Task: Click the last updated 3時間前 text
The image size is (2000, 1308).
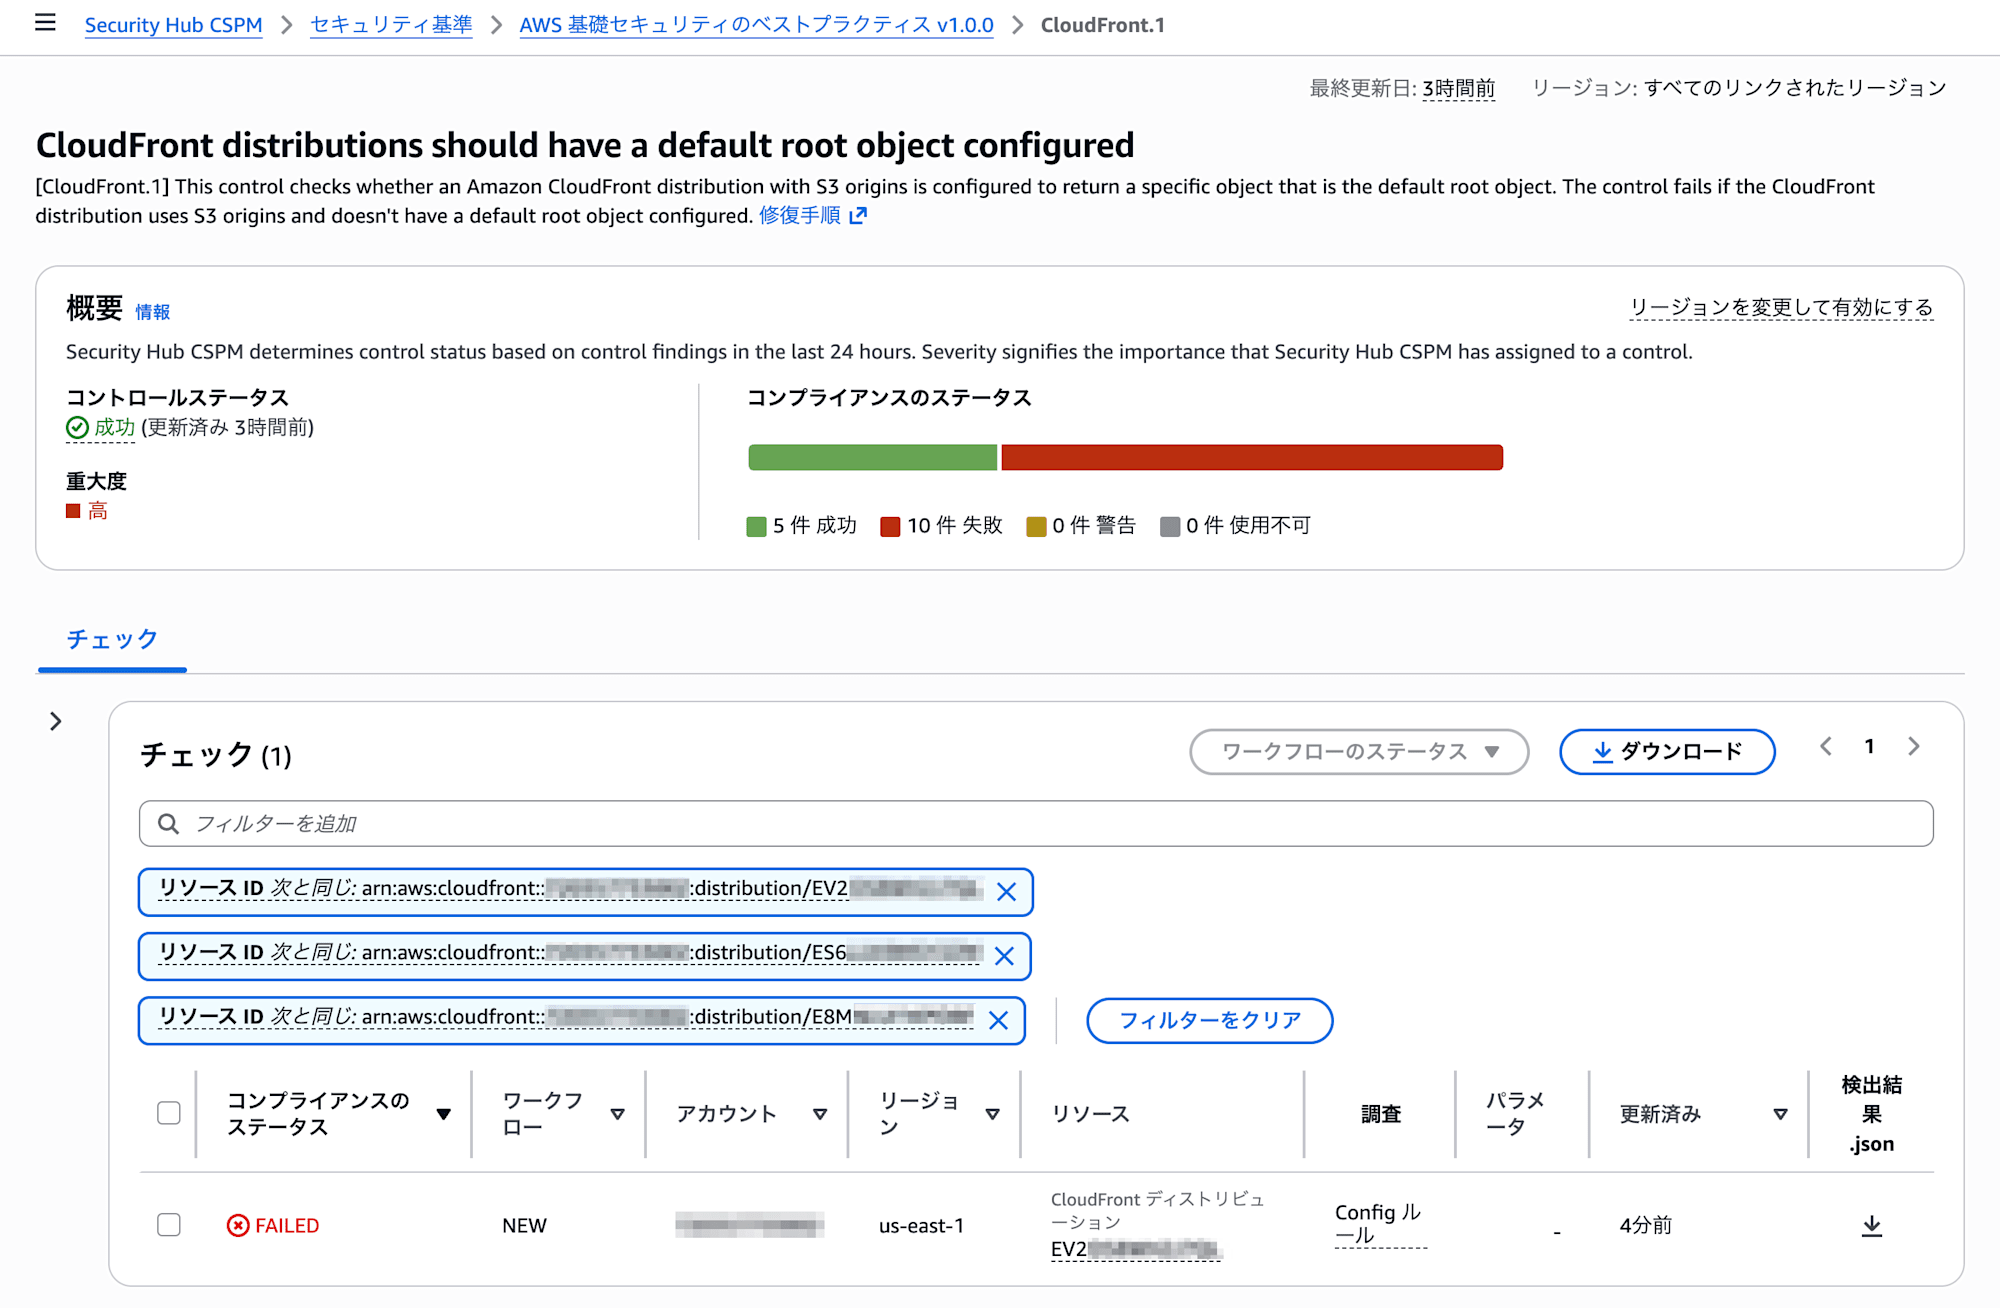Action: tap(1459, 88)
